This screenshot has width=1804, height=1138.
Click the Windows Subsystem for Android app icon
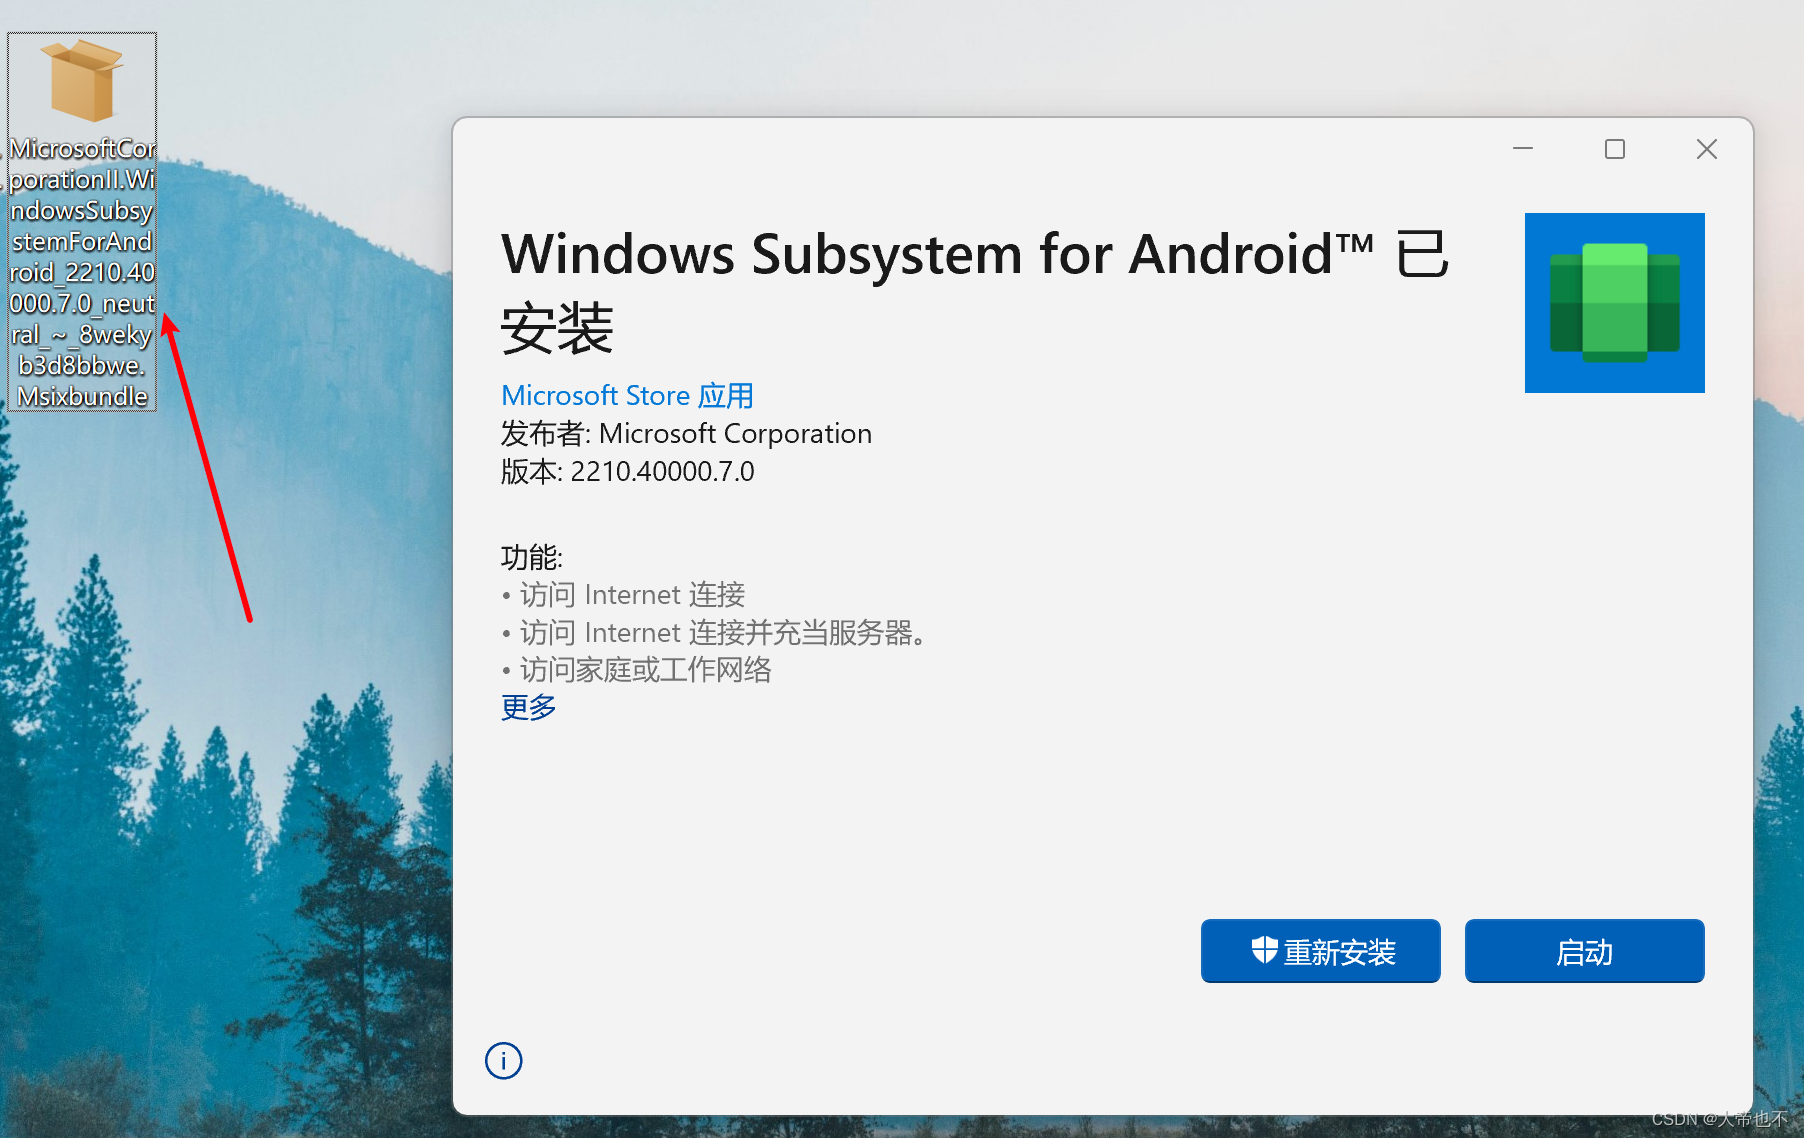(x=1613, y=302)
